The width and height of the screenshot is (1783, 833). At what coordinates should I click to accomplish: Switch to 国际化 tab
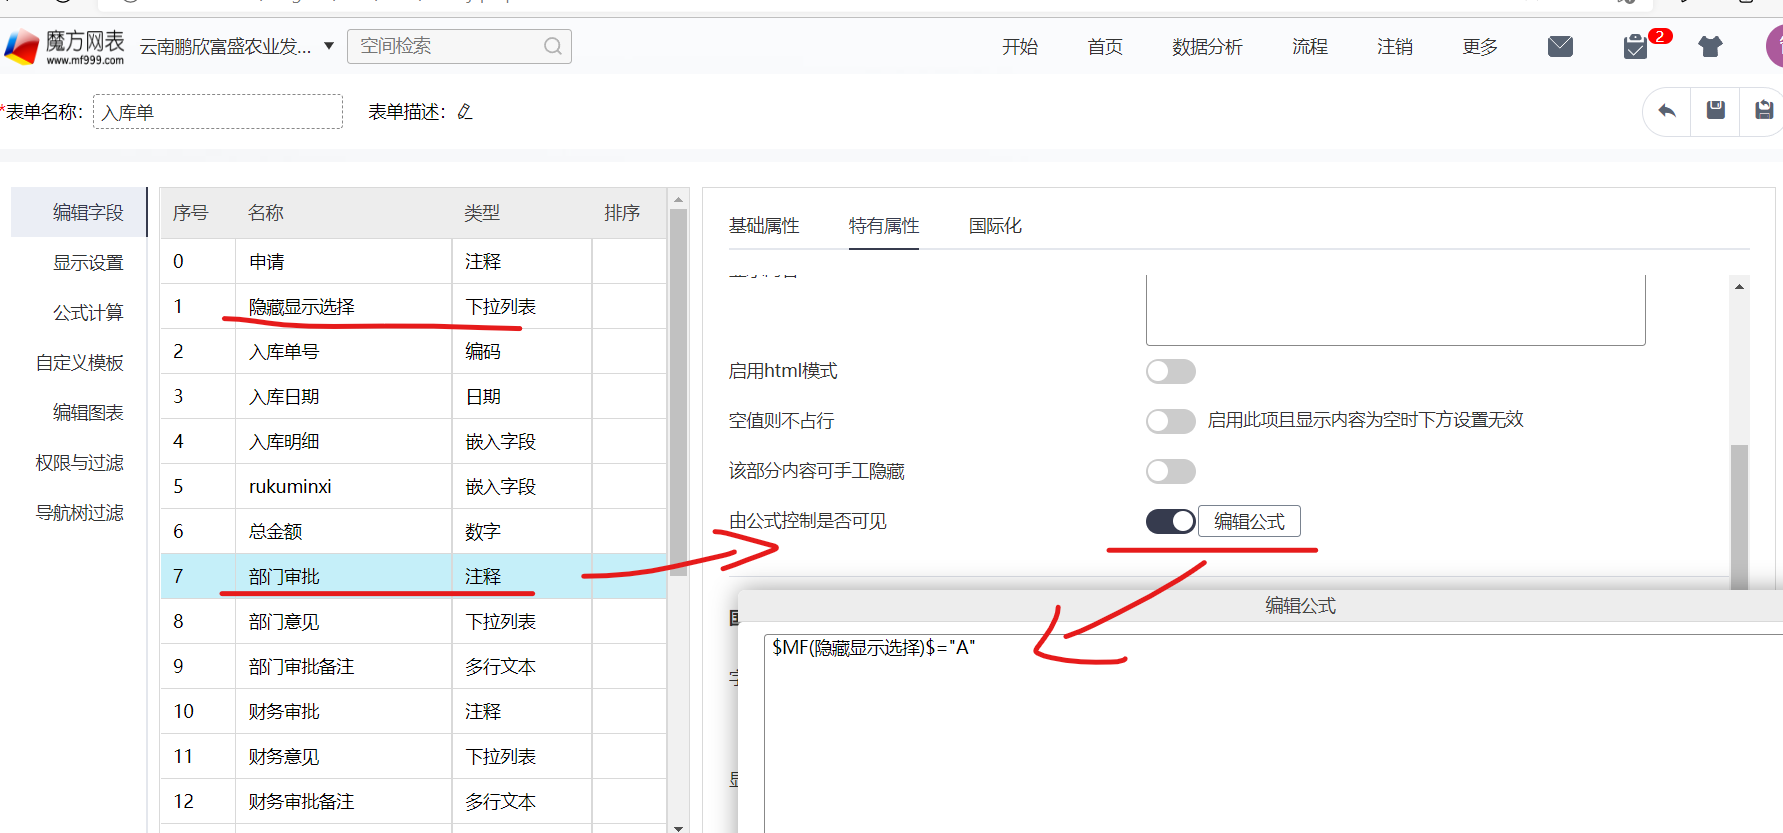[995, 226]
